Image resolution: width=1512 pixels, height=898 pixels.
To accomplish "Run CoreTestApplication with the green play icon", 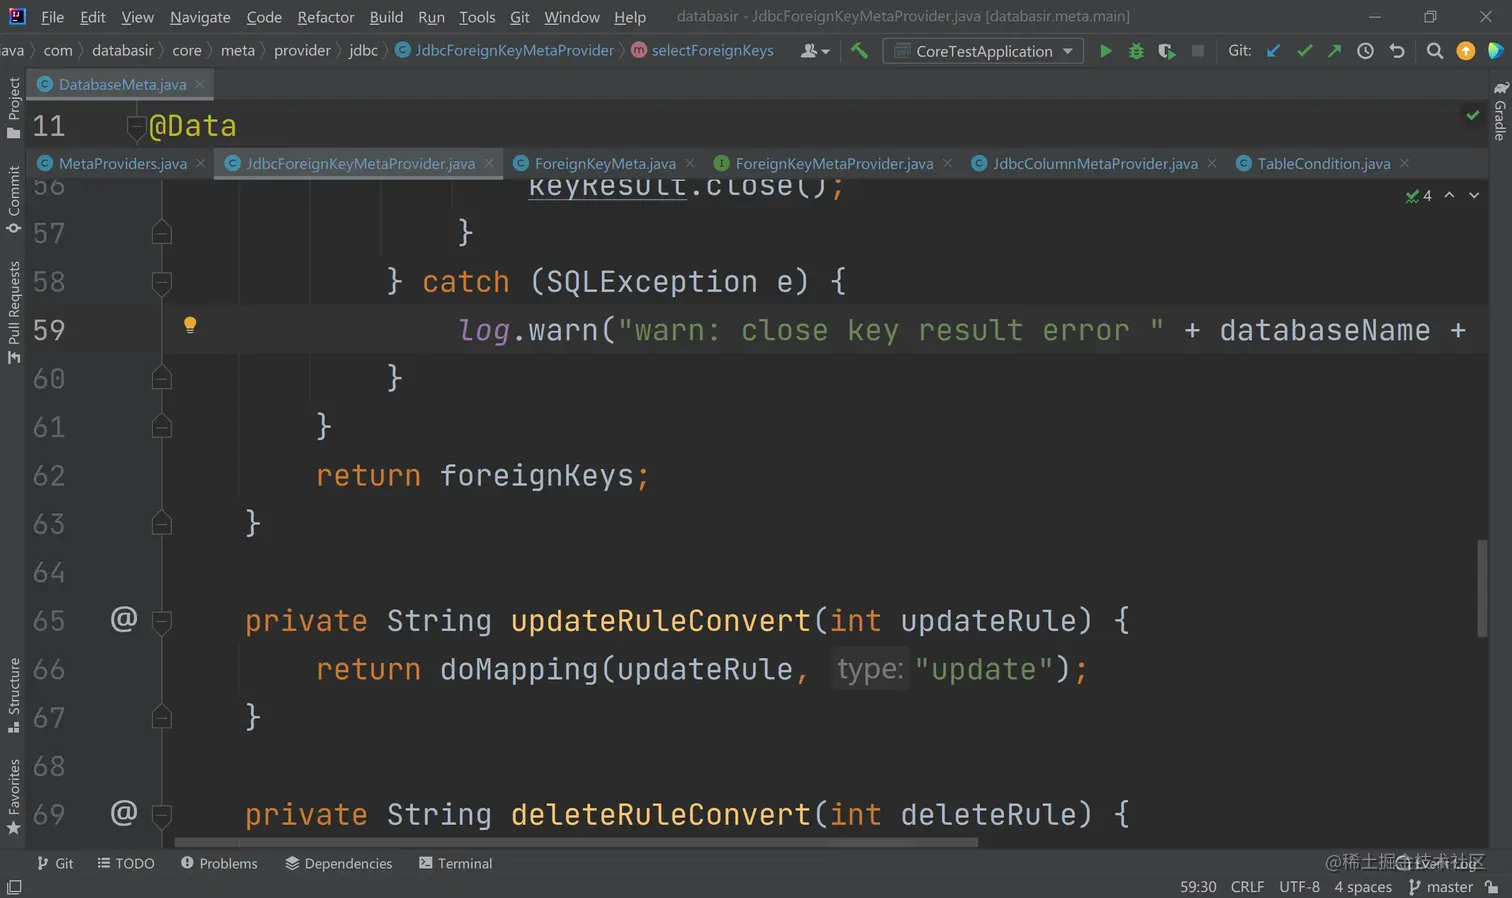I will [x=1105, y=51].
